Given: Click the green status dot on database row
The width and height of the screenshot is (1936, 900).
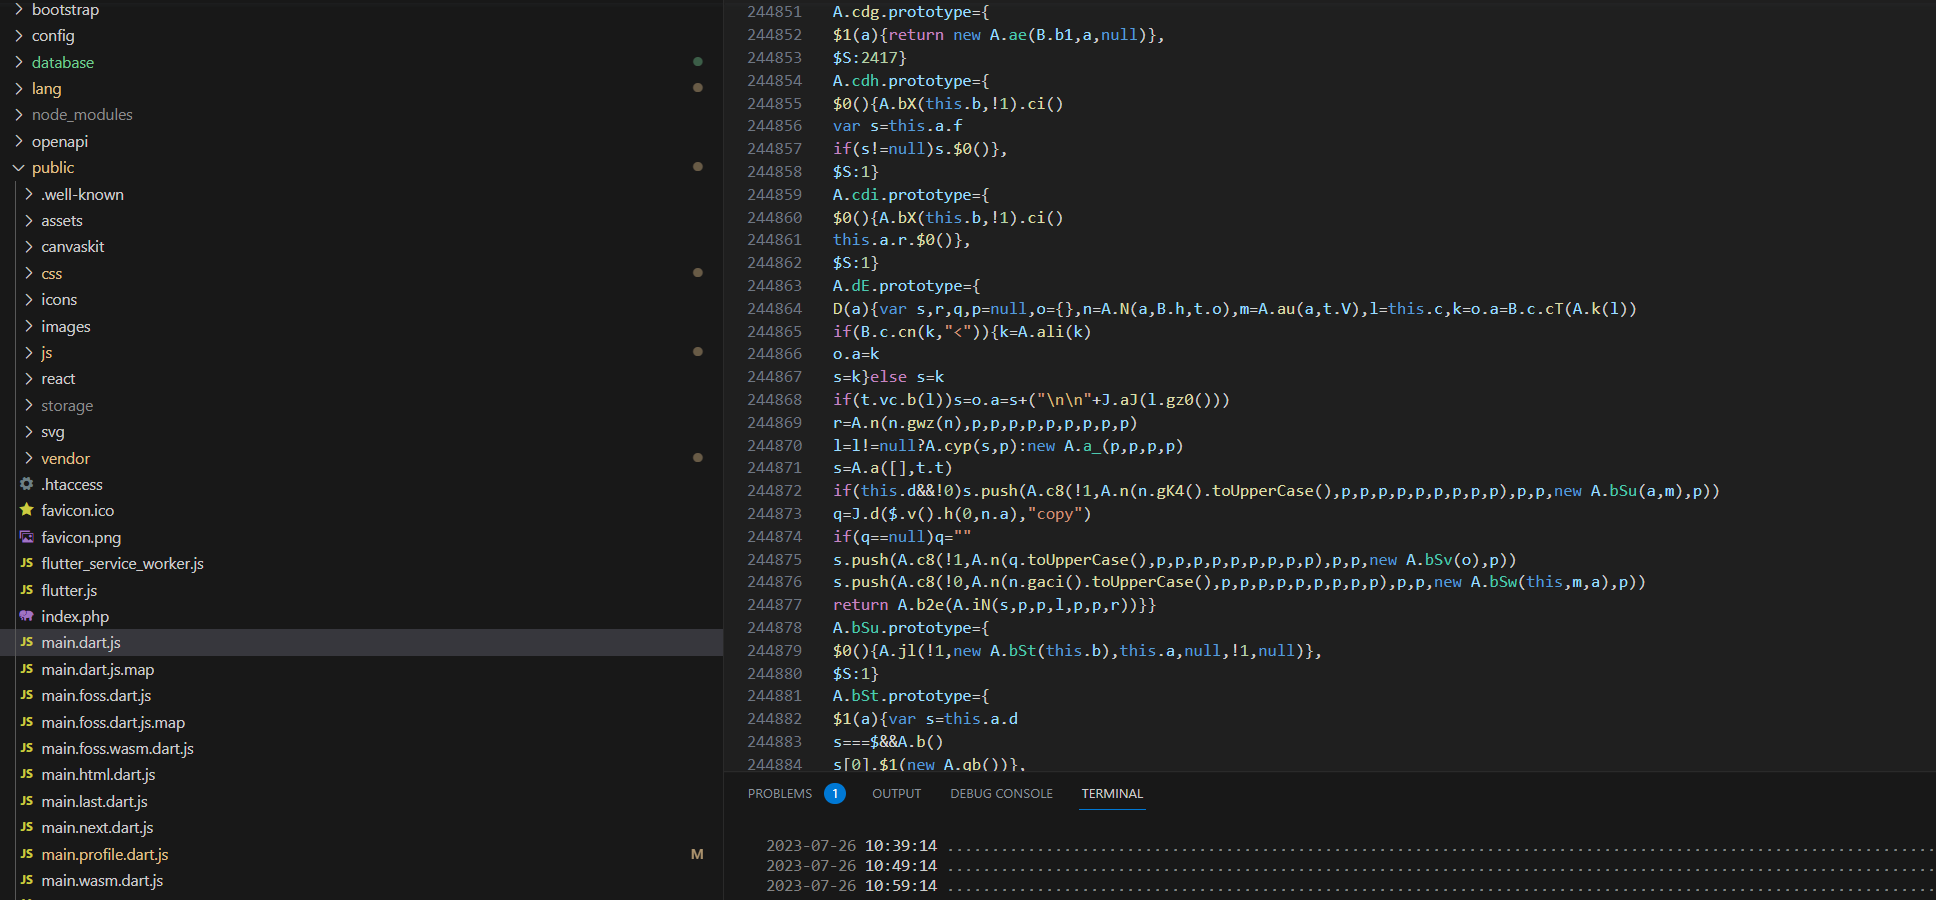Looking at the screenshot, I should point(698,62).
